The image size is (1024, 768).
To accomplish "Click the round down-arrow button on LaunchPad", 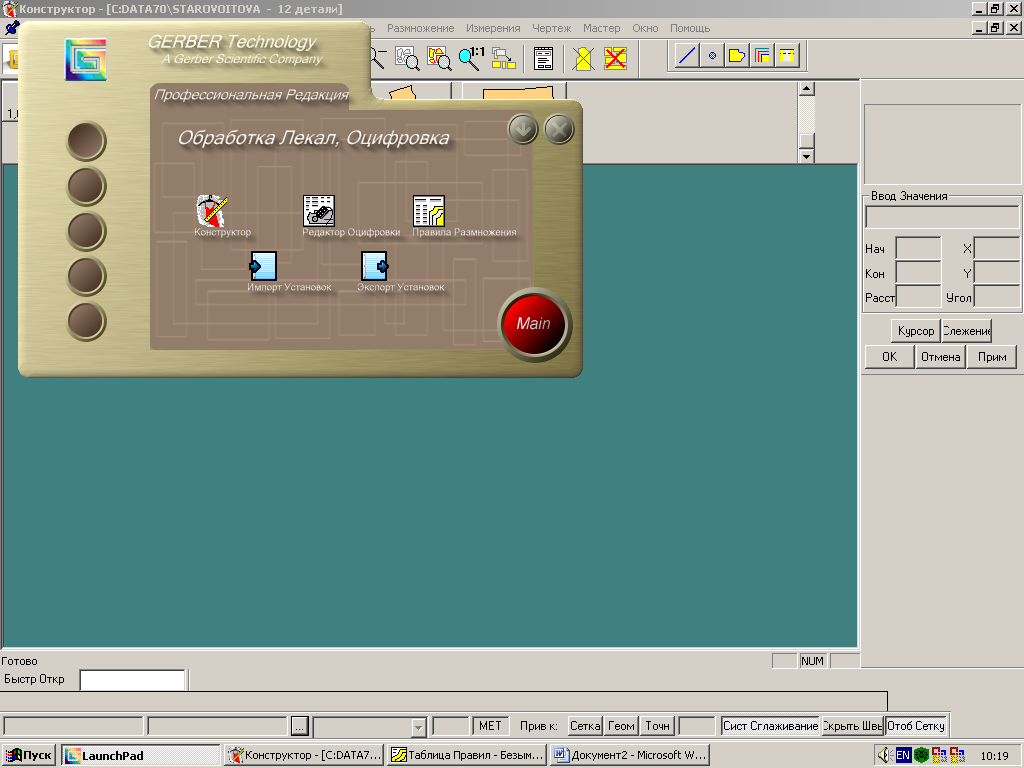I will click(522, 129).
